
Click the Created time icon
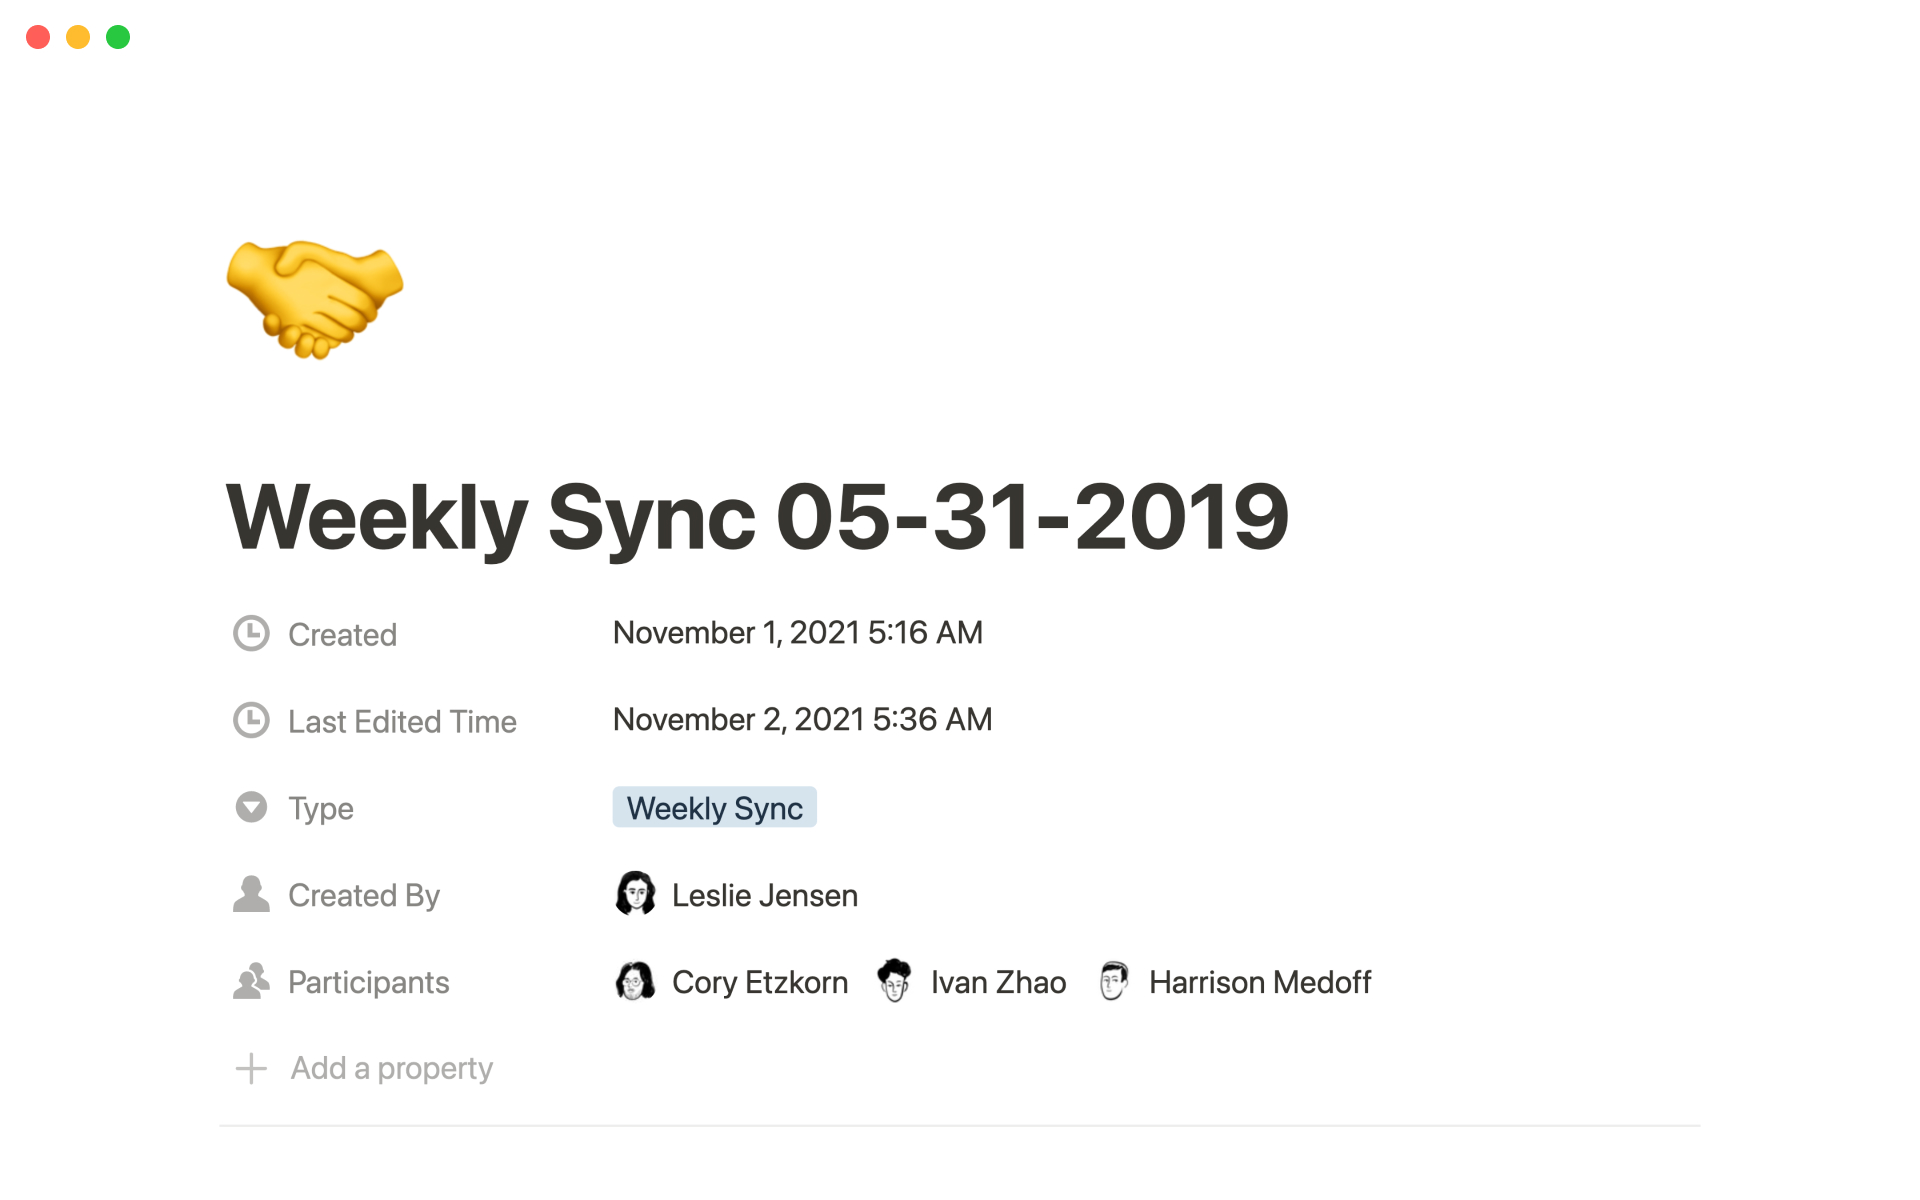point(252,630)
